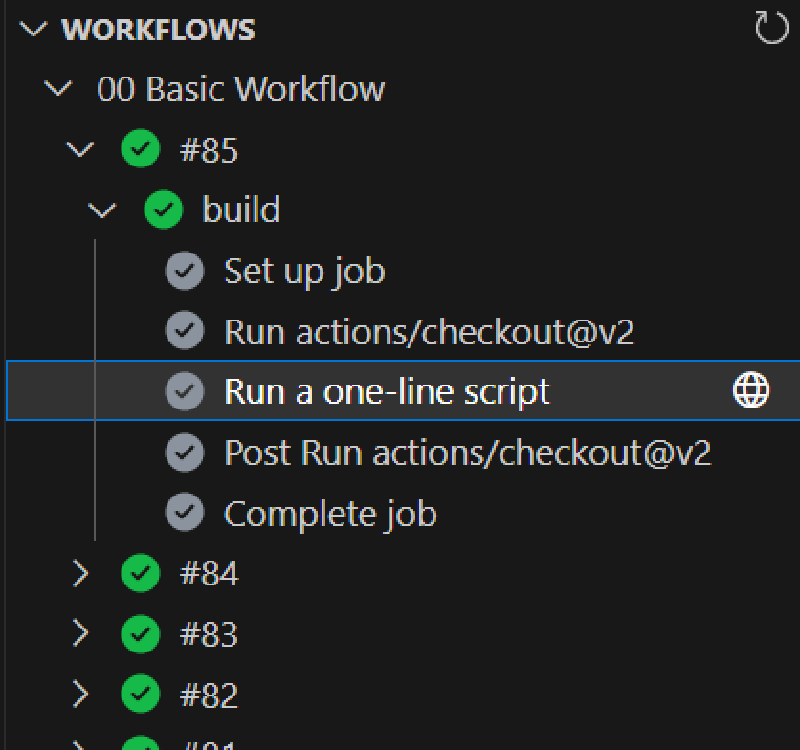Expand run #82 chevron
This screenshot has width=800, height=750.
point(80,694)
